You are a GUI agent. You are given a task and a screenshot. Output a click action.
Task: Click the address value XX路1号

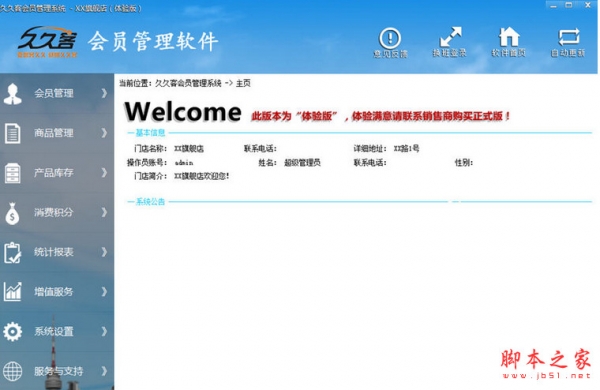[x=407, y=148]
